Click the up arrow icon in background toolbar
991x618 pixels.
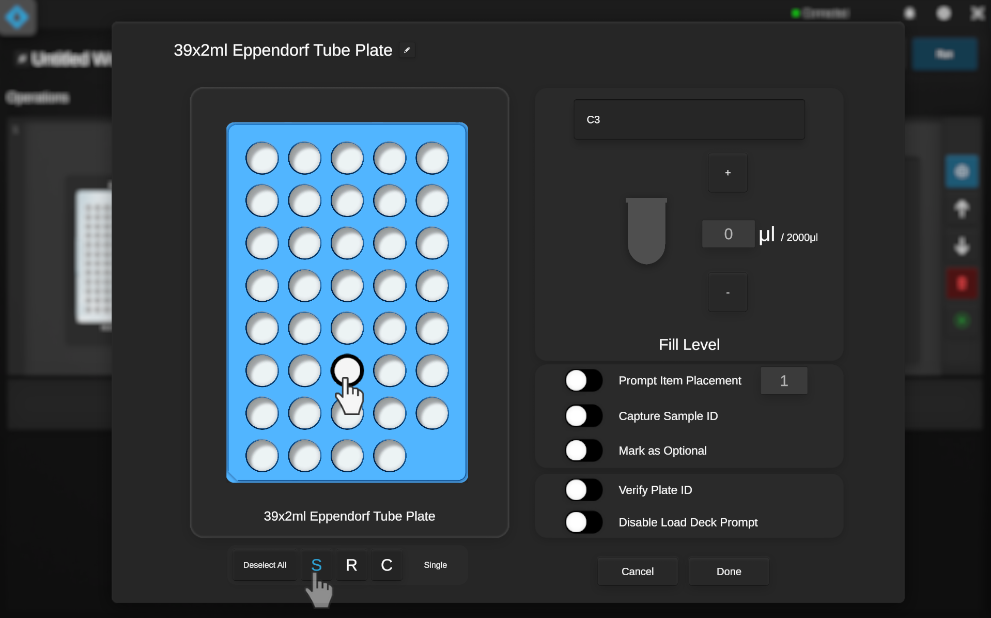pos(961,209)
